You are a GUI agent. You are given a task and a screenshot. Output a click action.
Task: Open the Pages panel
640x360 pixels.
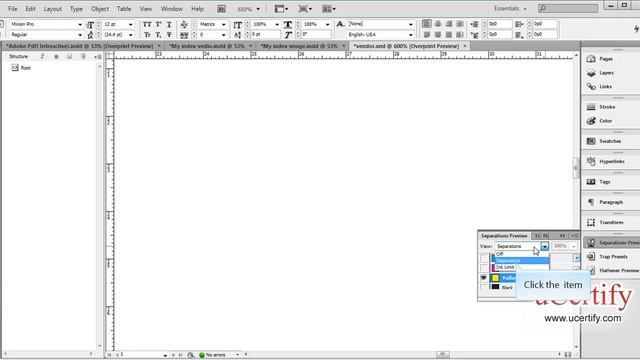(x=600, y=59)
